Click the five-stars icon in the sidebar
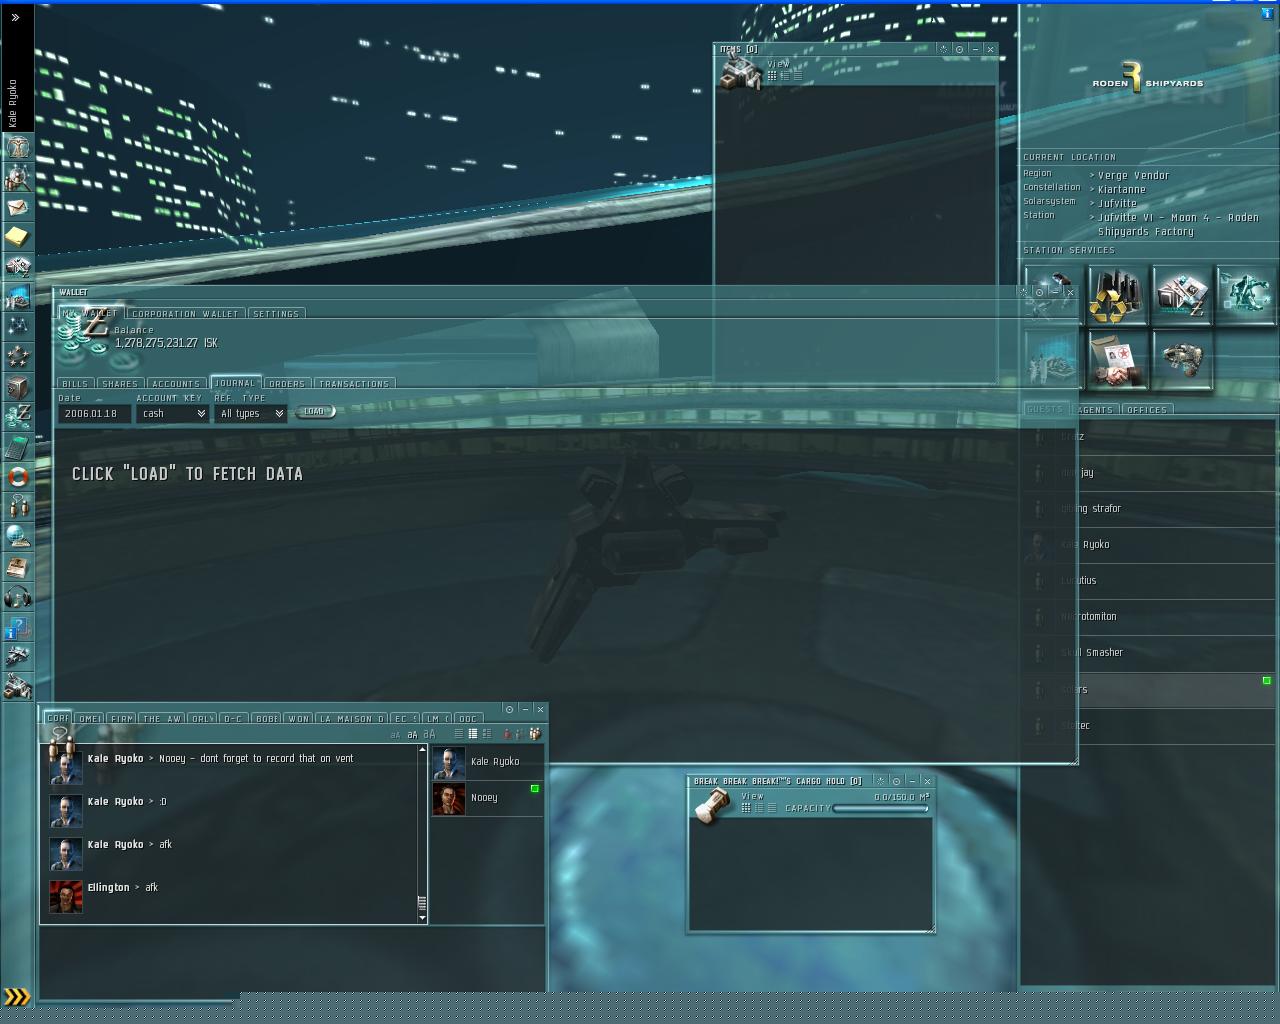Screen dimensions: 1280x1024 (x=17, y=357)
